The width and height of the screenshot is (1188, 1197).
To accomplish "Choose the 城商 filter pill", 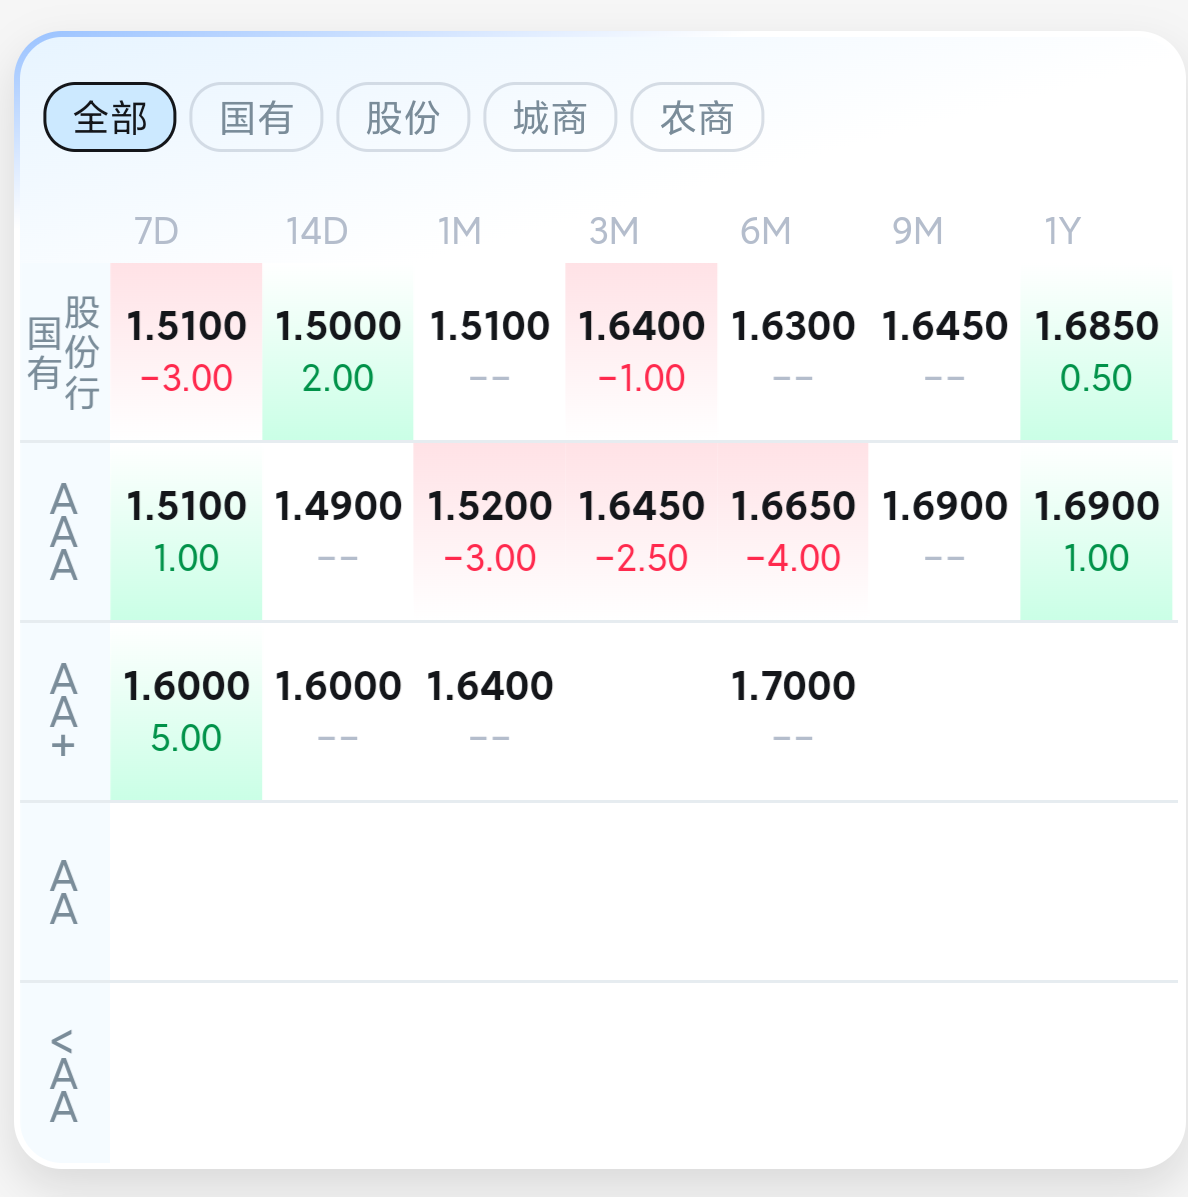I will (550, 118).
